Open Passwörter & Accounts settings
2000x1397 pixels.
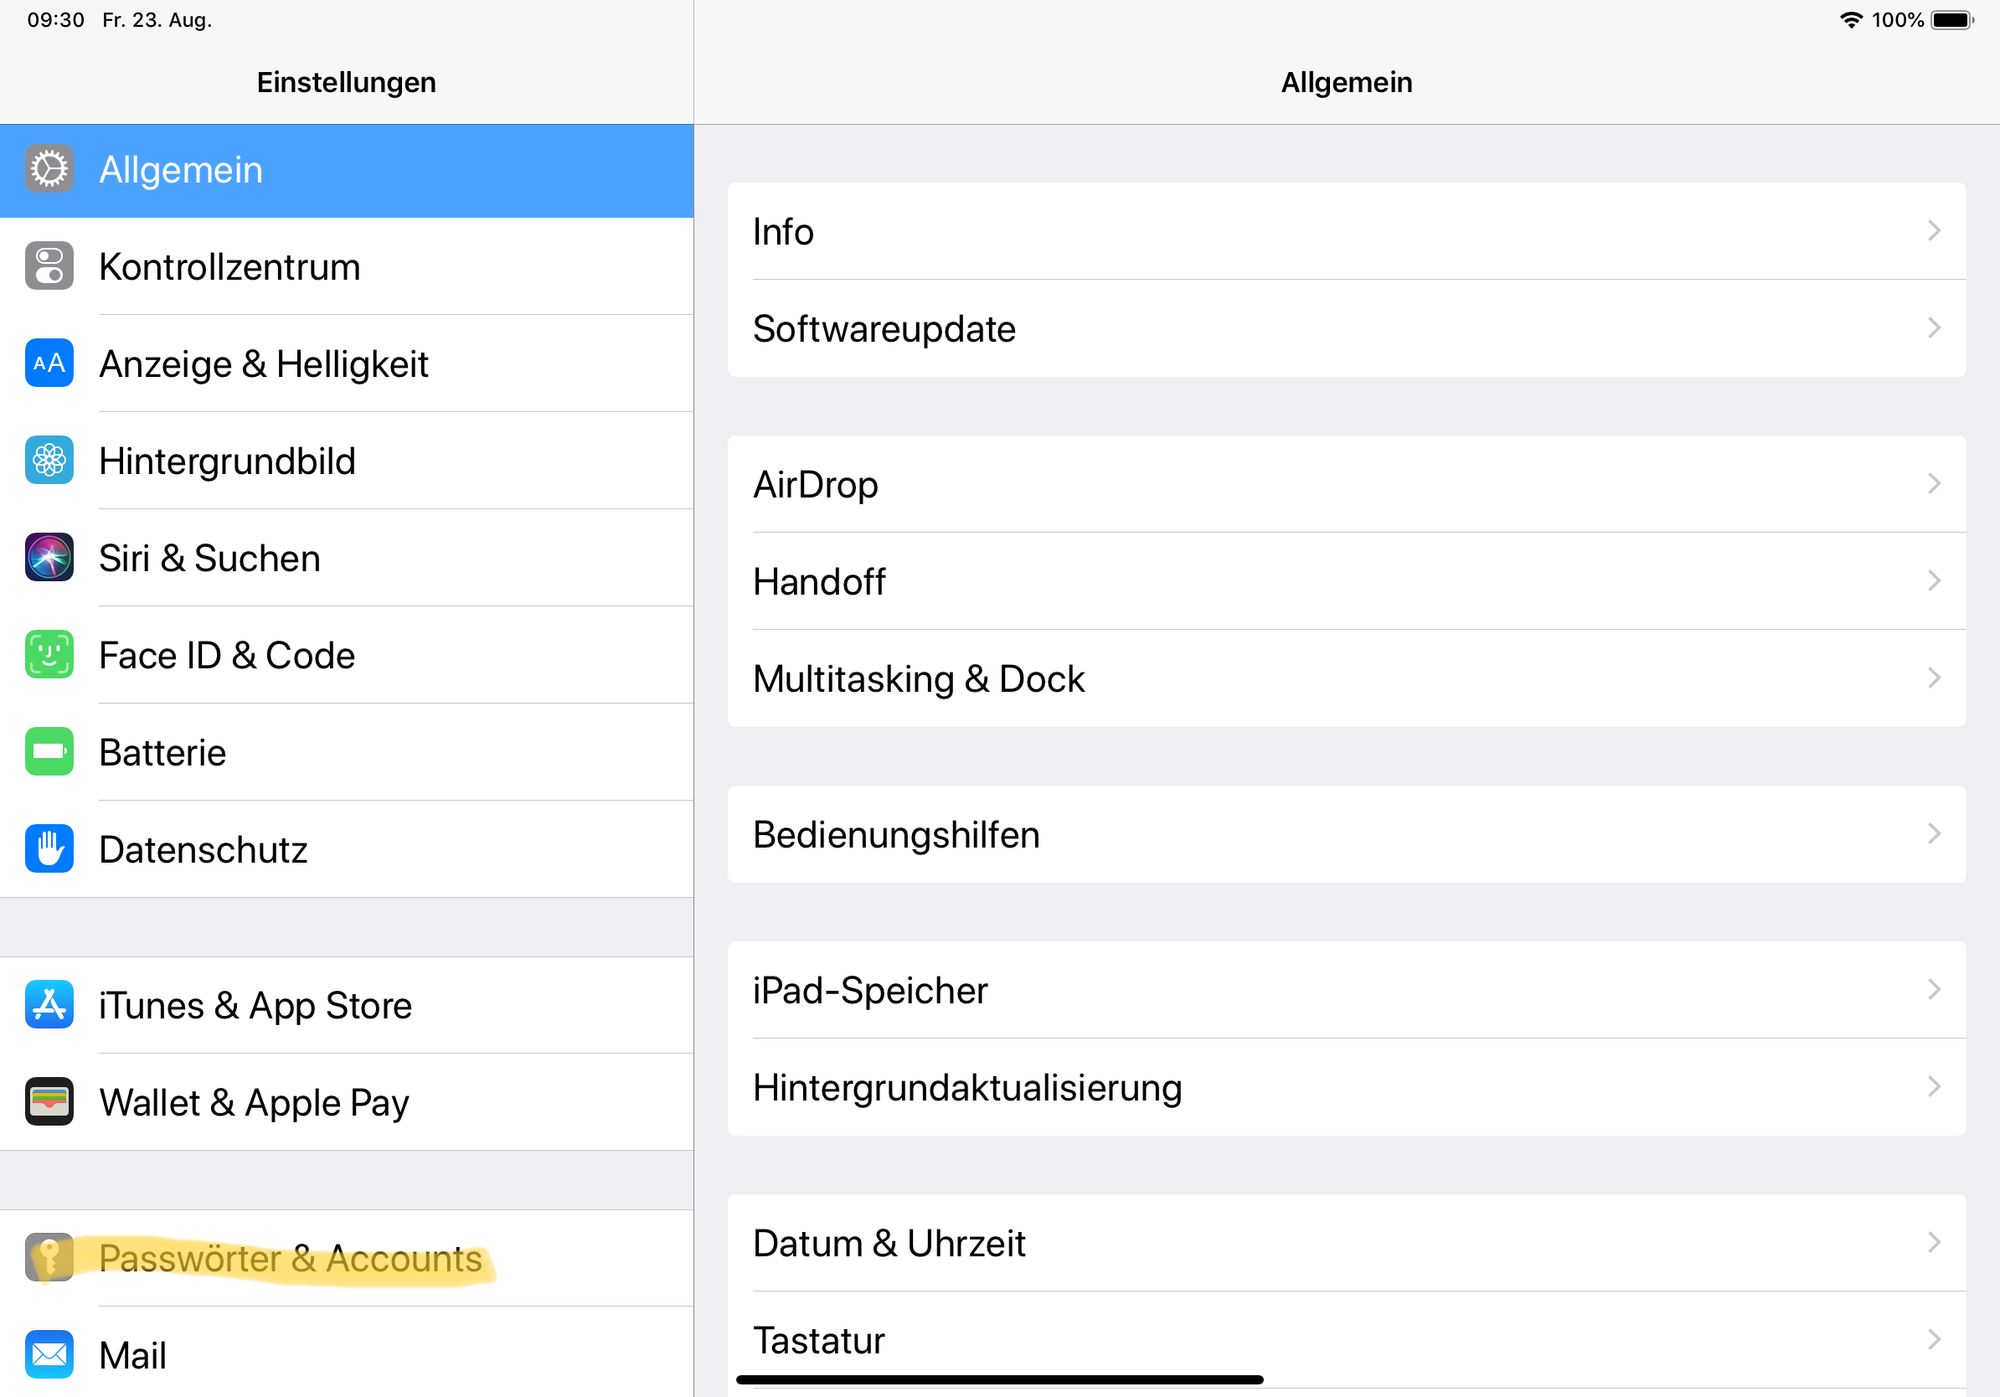click(x=347, y=1258)
